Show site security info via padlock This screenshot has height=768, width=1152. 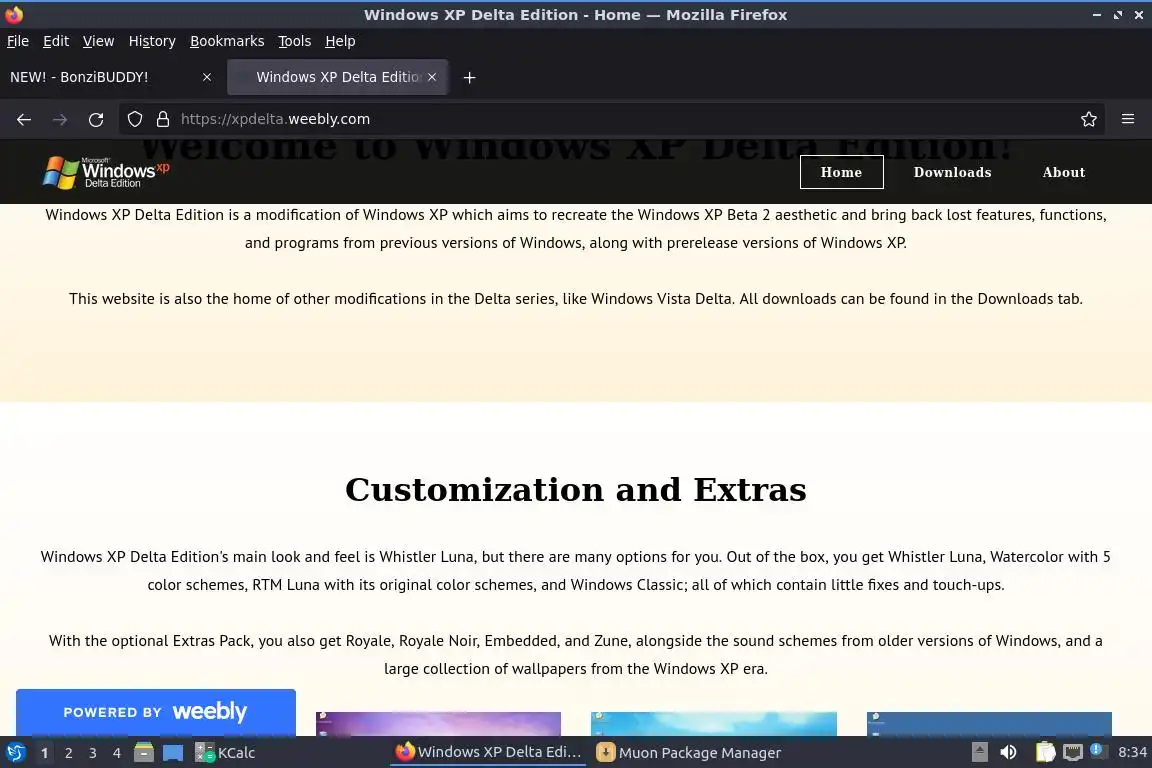pos(163,119)
